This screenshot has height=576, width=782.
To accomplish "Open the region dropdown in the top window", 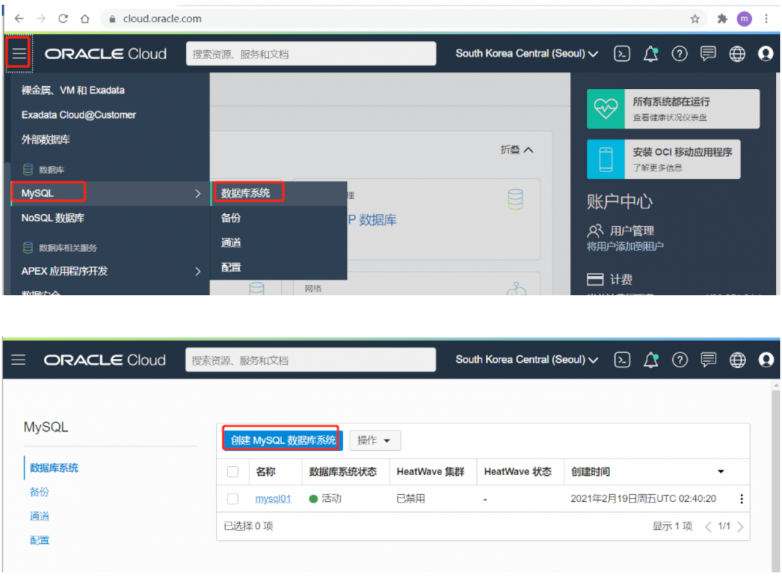I will (527, 53).
